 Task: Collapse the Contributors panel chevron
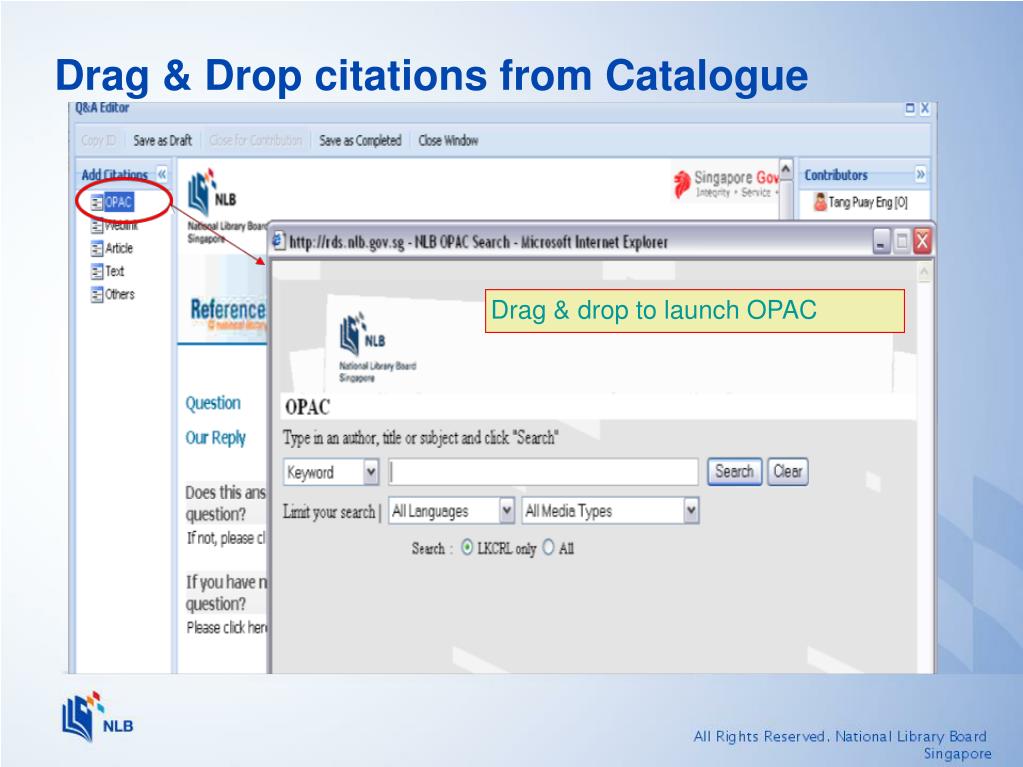[920, 174]
